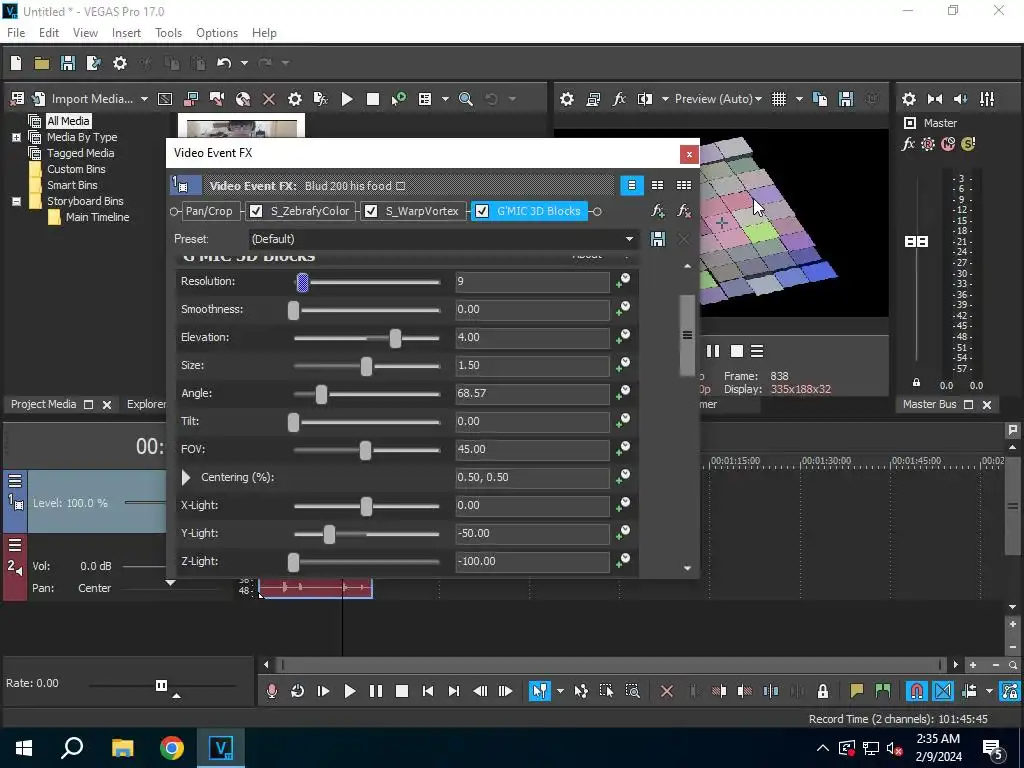
Task: Open Google Chrome from the taskbar
Action: (172, 748)
